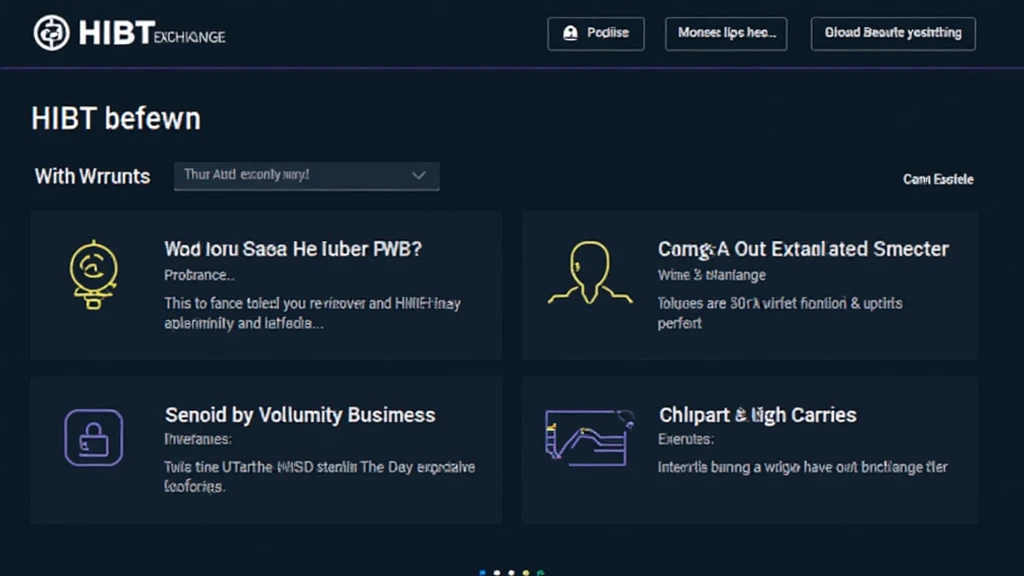Open the 'Comg A Out Extanlated Smecter' card
1024x576 pixels.
click(804, 249)
